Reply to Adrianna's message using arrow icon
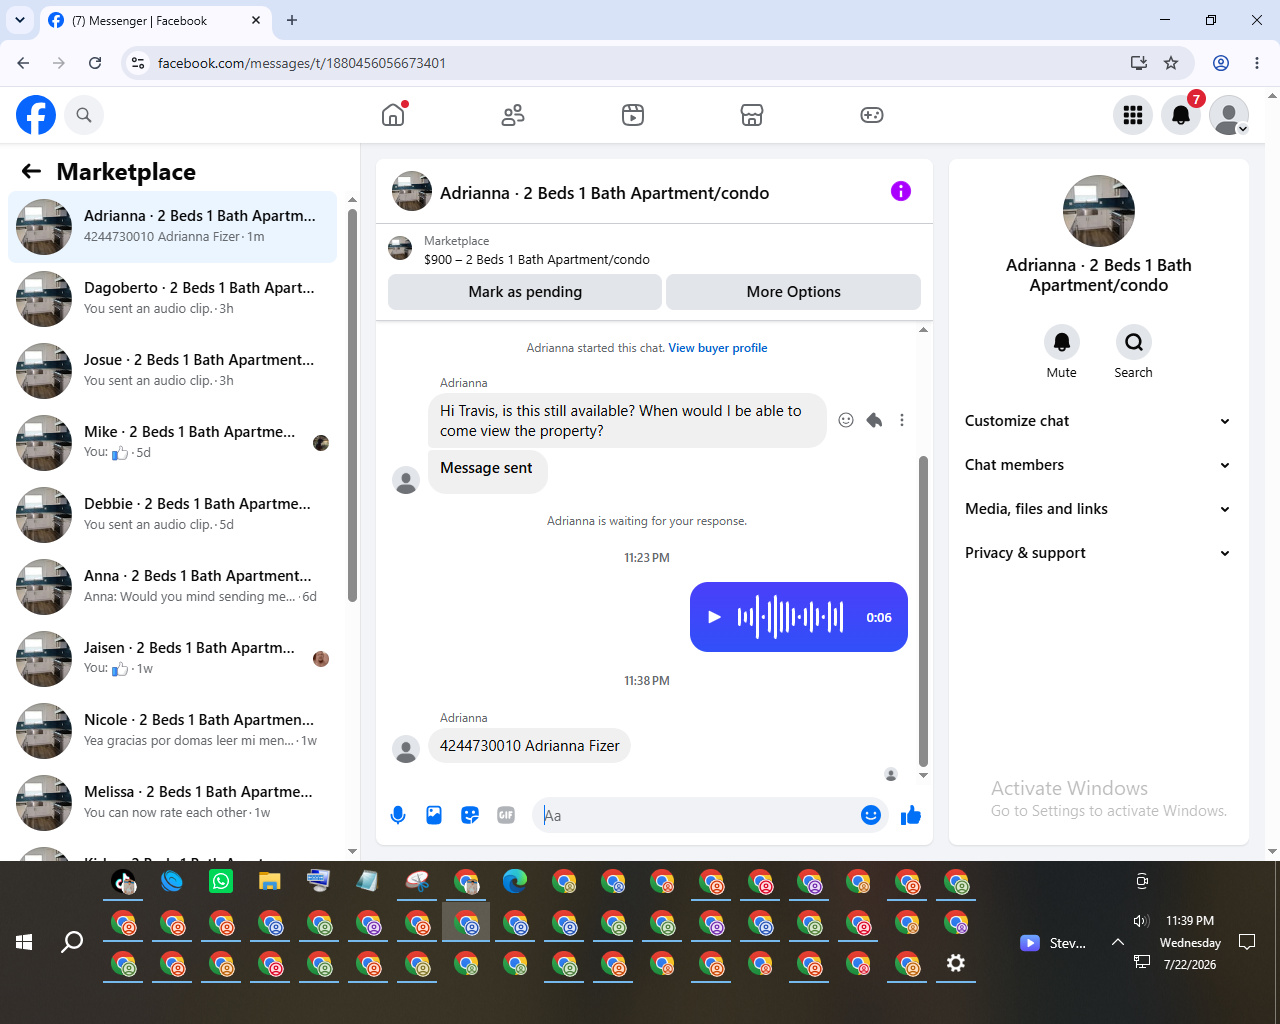This screenshot has width=1280, height=1024. (x=874, y=420)
